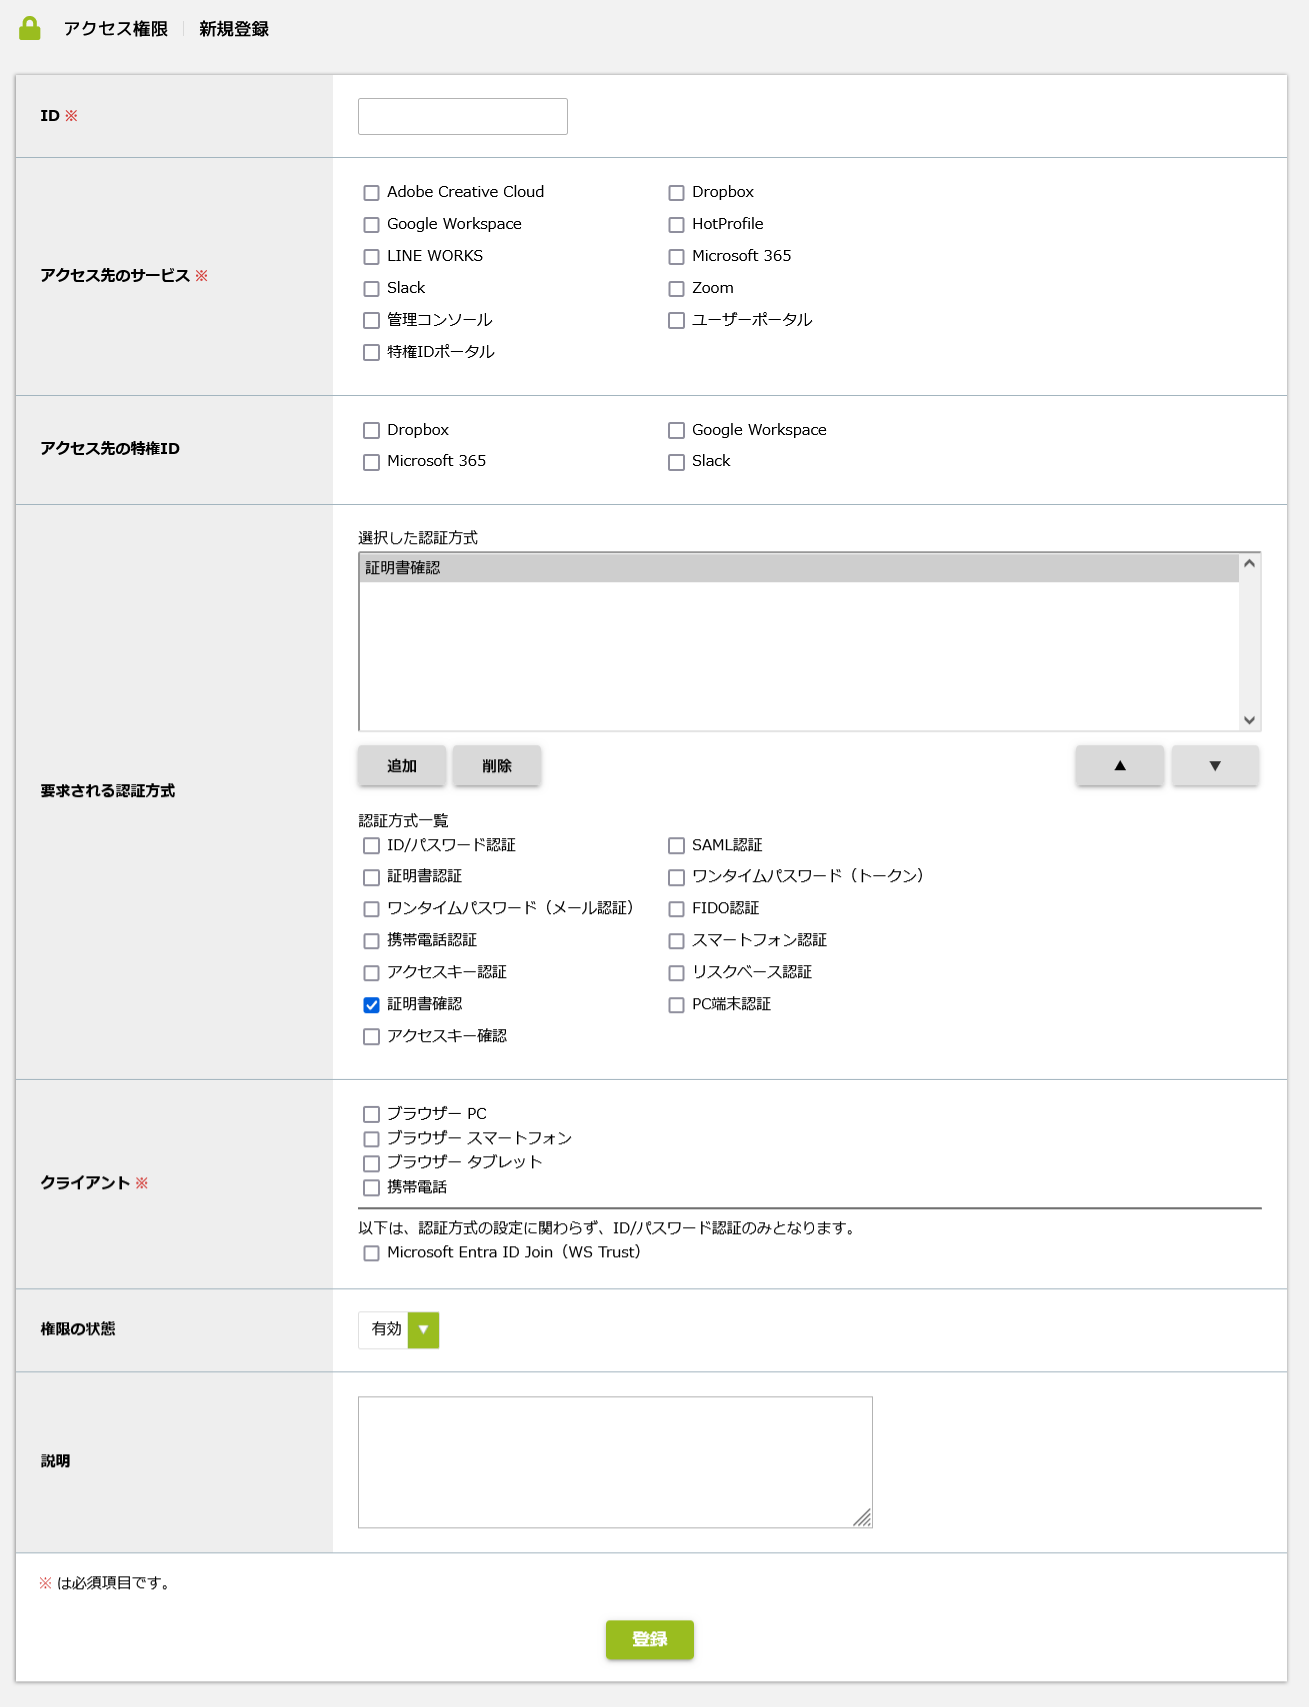Tick the 携帯電話認証 checkbox
The width and height of the screenshot is (1309, 1707).
coord(371,941)
